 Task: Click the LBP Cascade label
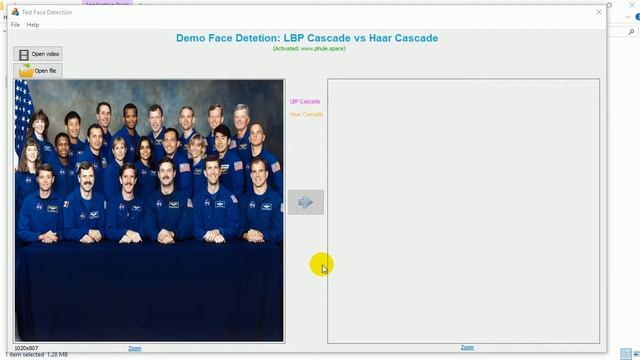[305, 101]
